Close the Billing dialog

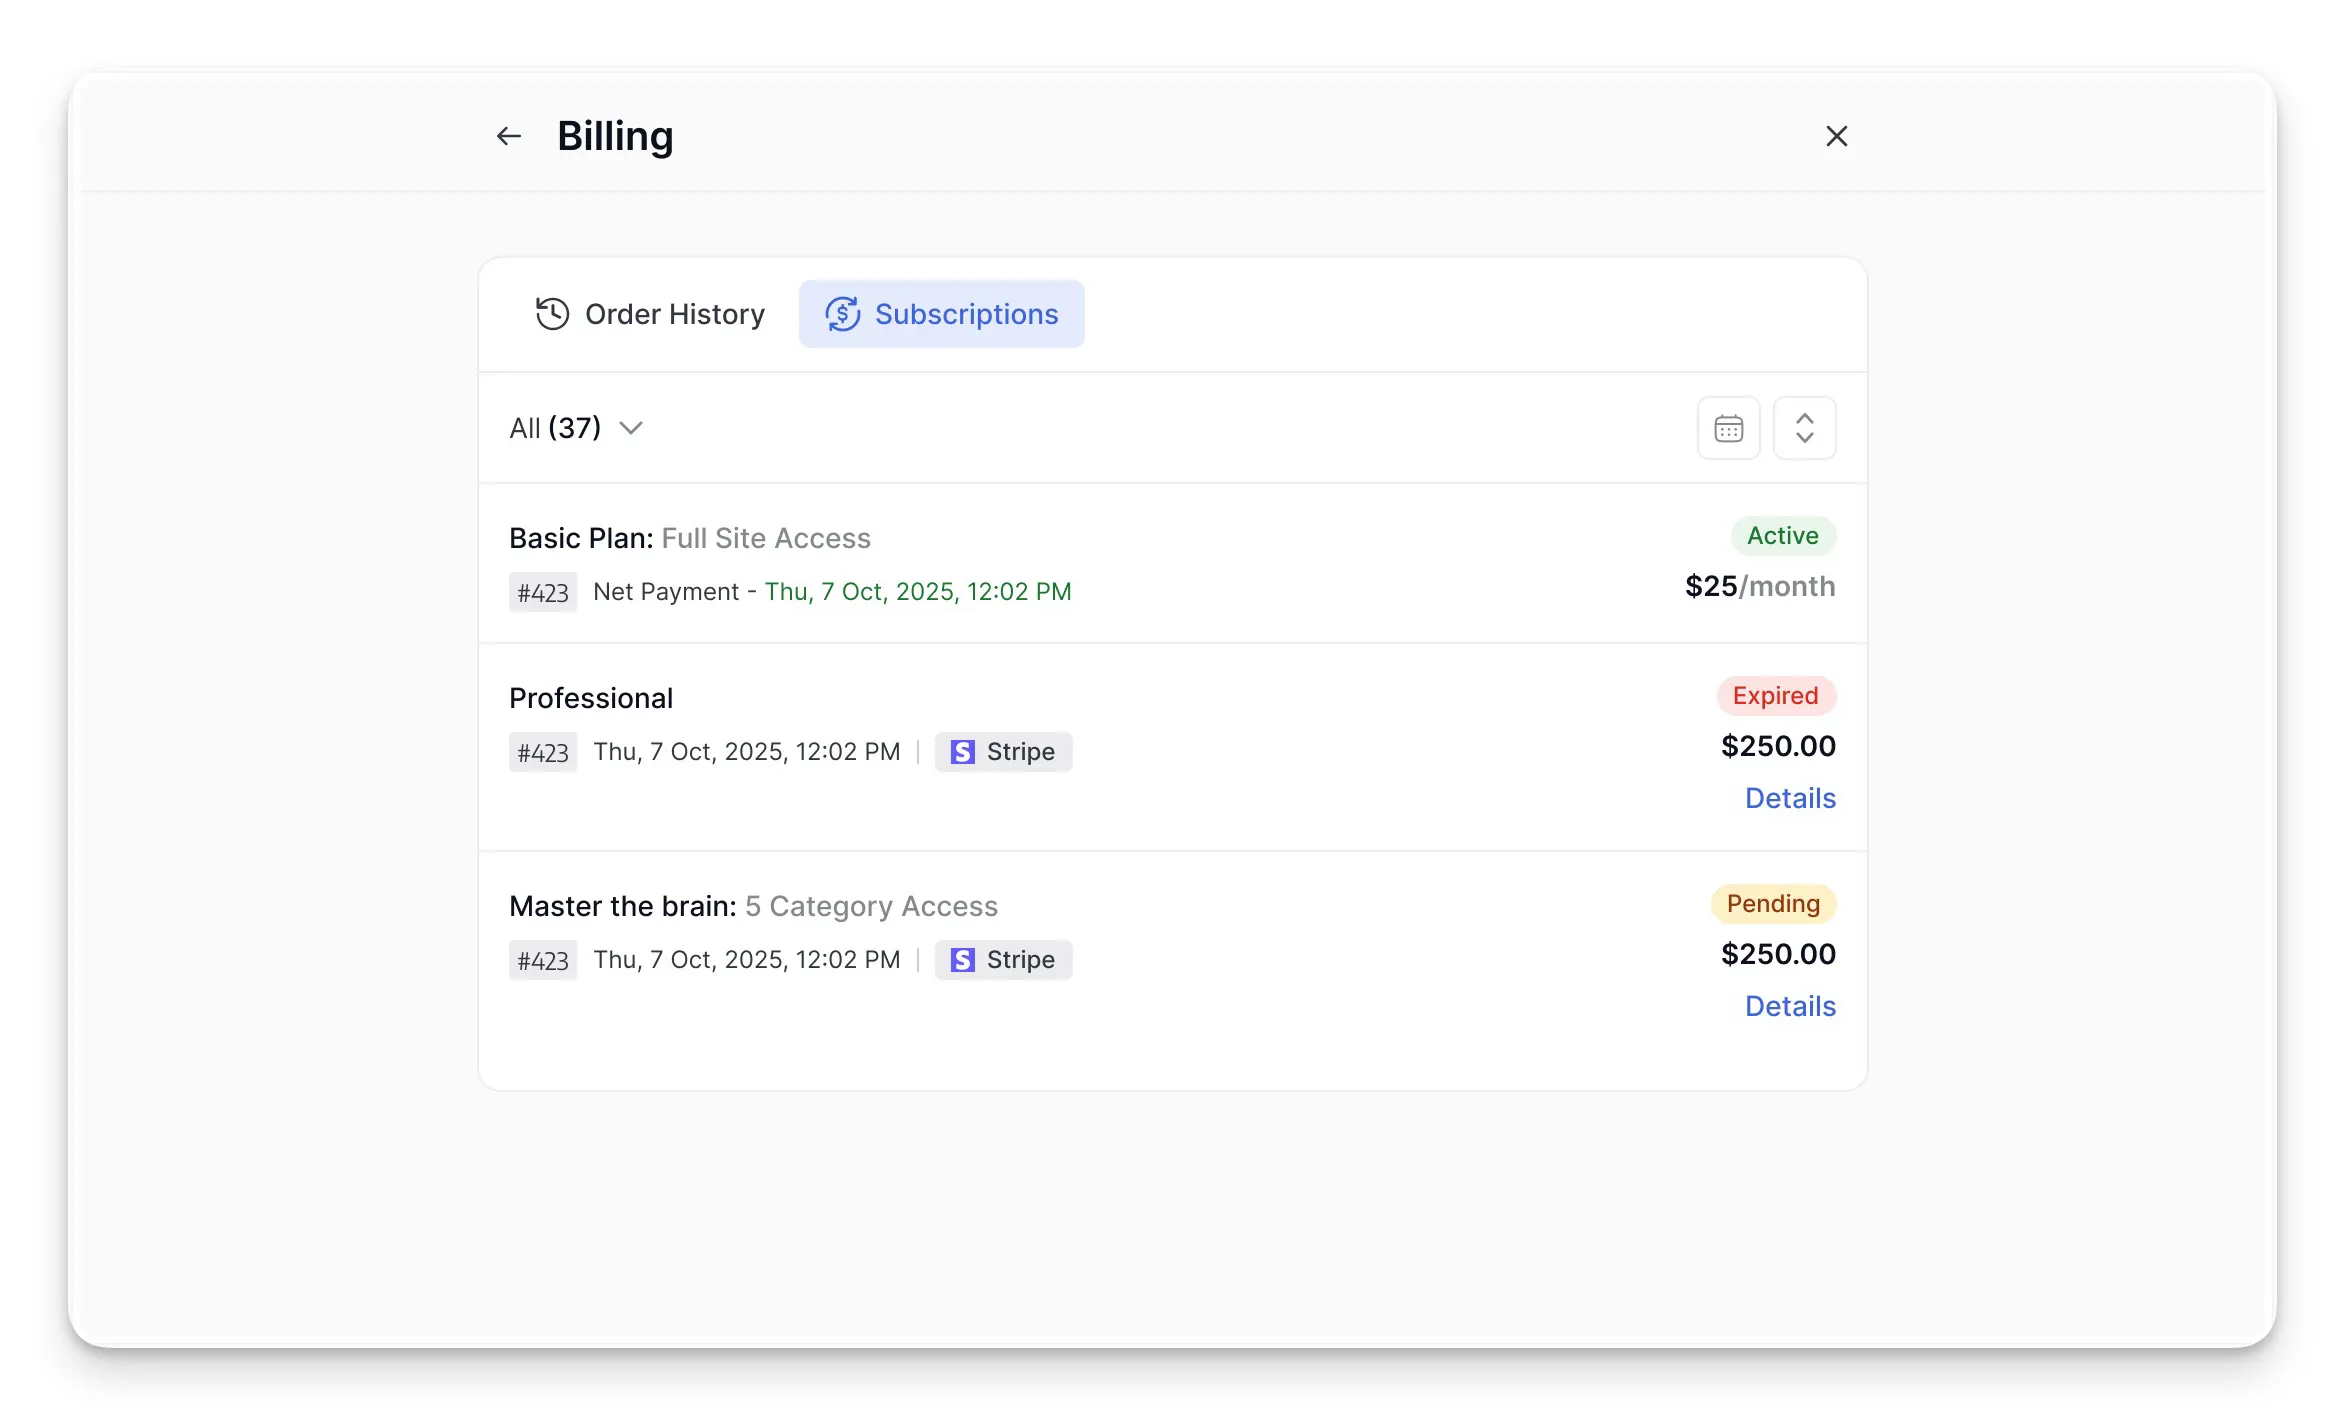point(1836,136)
